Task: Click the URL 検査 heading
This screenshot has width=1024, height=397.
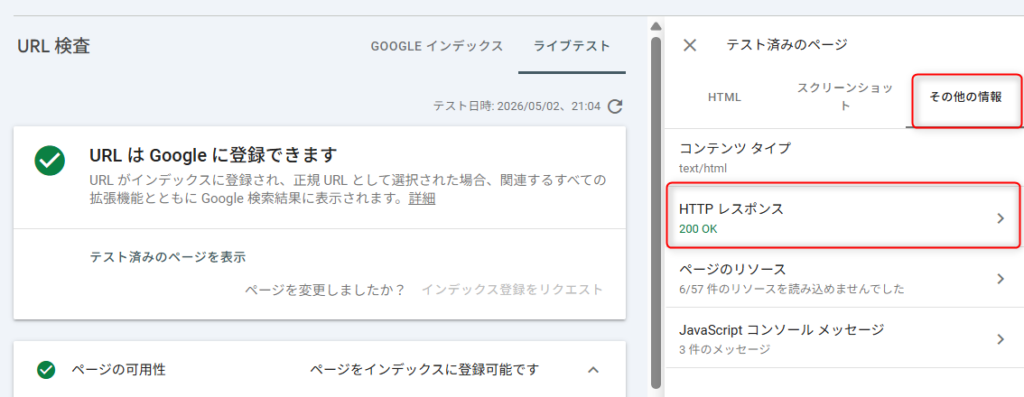Action: [x=54, y=46]
